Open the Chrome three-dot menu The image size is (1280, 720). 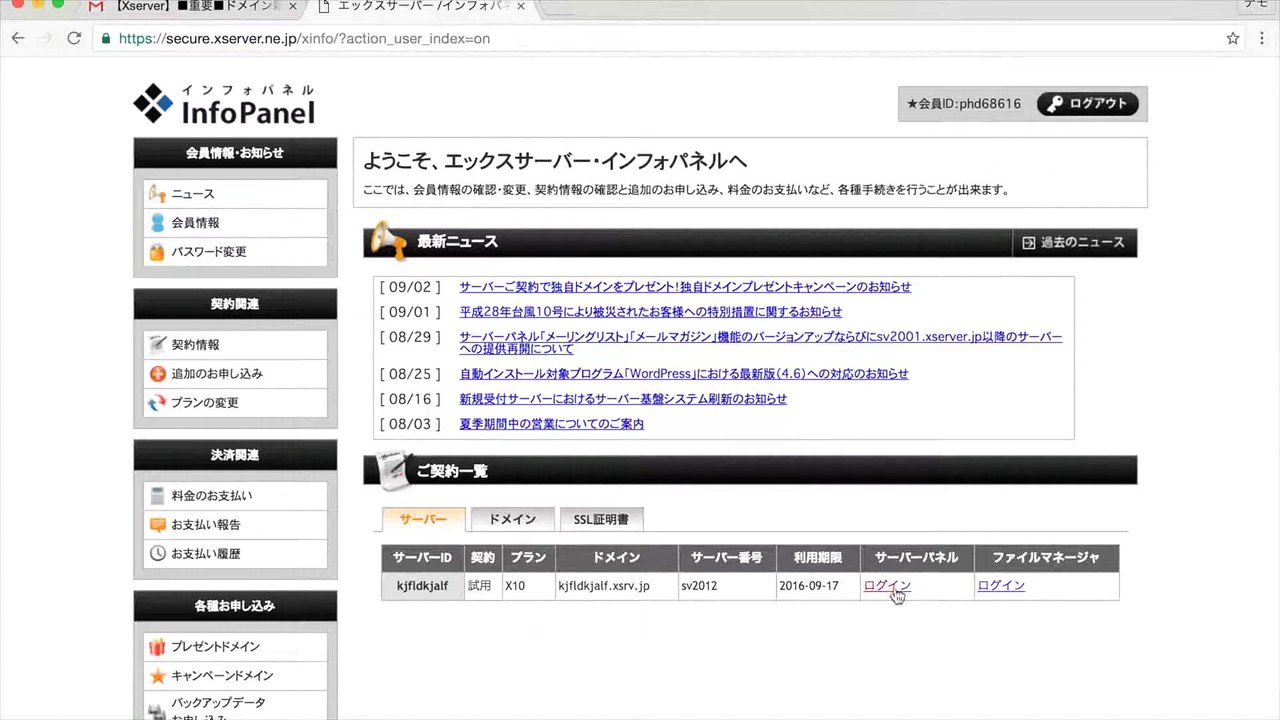tap(1262, 38)
